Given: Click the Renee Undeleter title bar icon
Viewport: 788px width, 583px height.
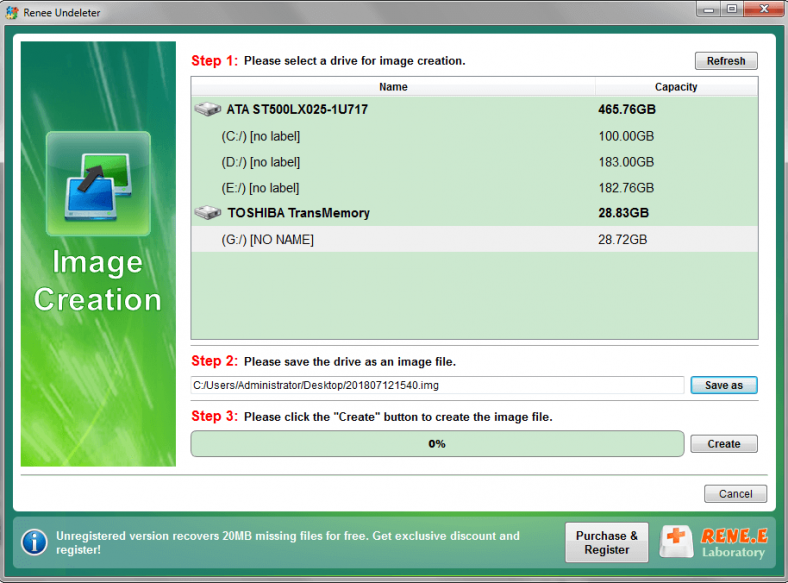Looking at the screenshot, I should coord(11,12).
